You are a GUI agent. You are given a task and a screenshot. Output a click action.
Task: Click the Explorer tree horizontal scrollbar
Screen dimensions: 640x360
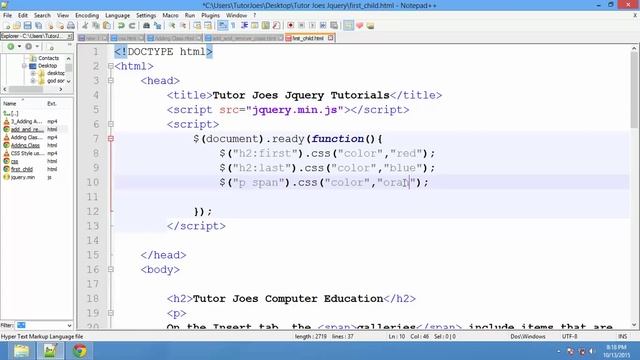click(x=33, y=89)
